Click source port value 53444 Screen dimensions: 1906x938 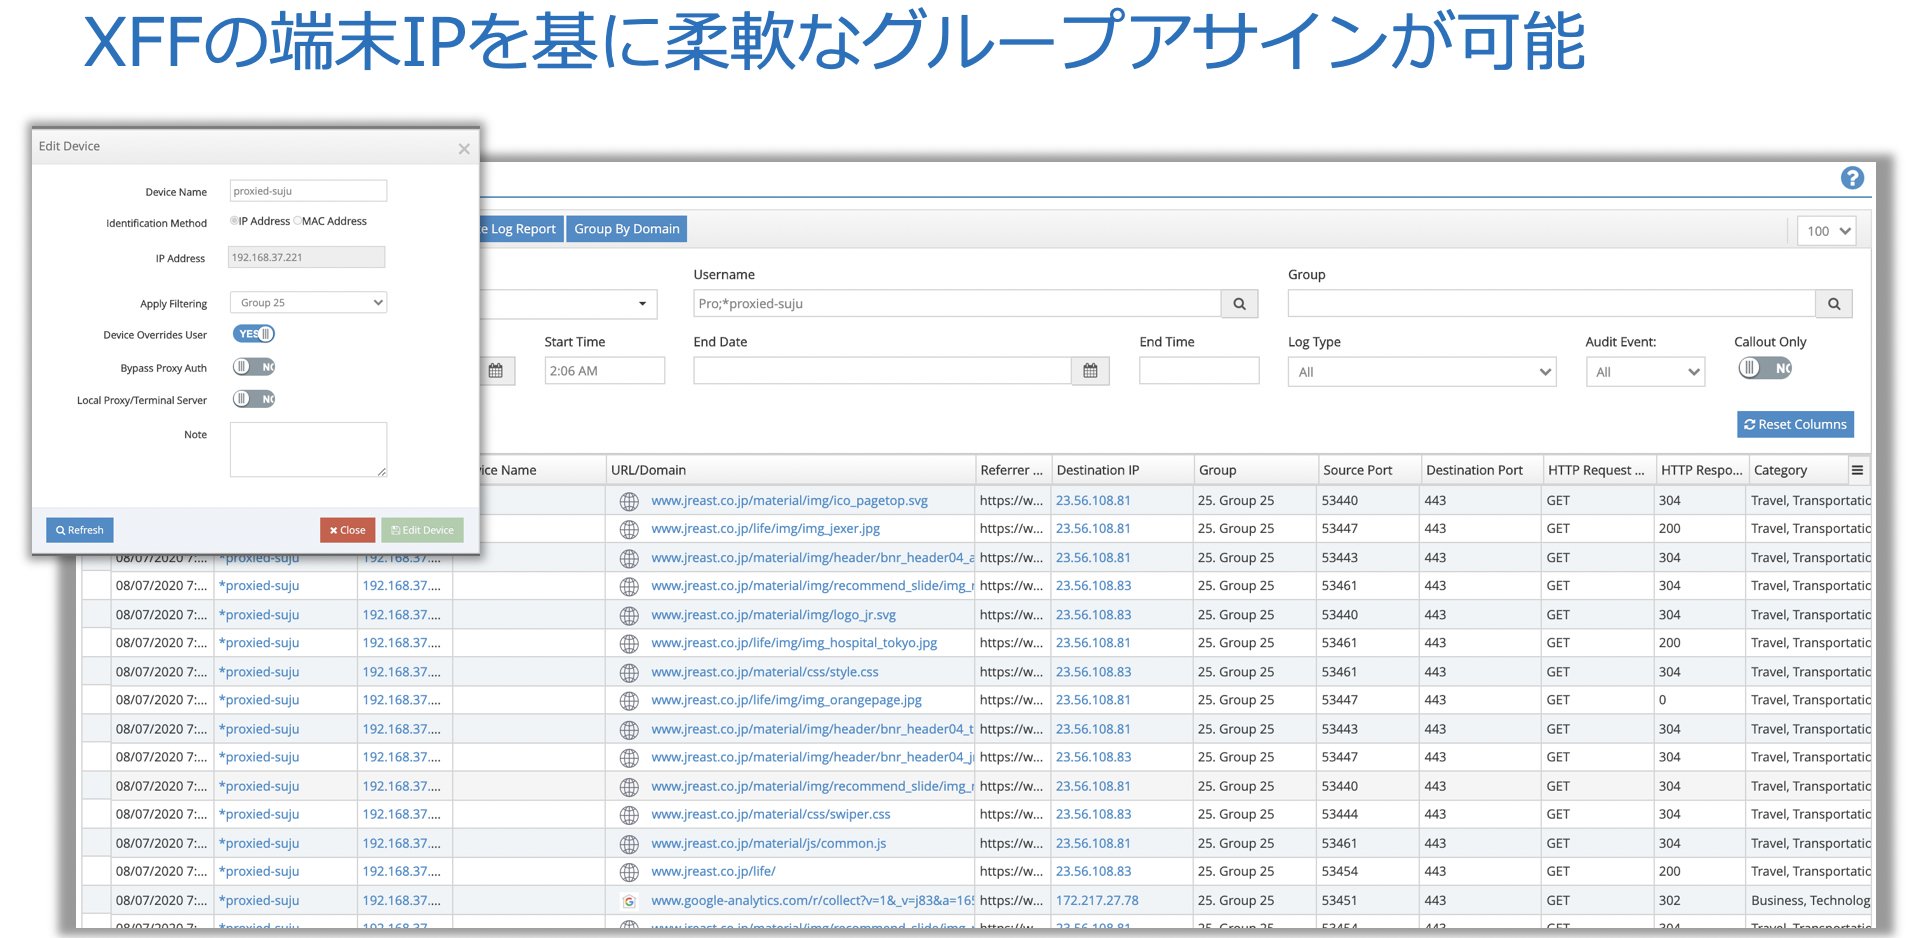pyautogui.click(x=1340, y=815)
